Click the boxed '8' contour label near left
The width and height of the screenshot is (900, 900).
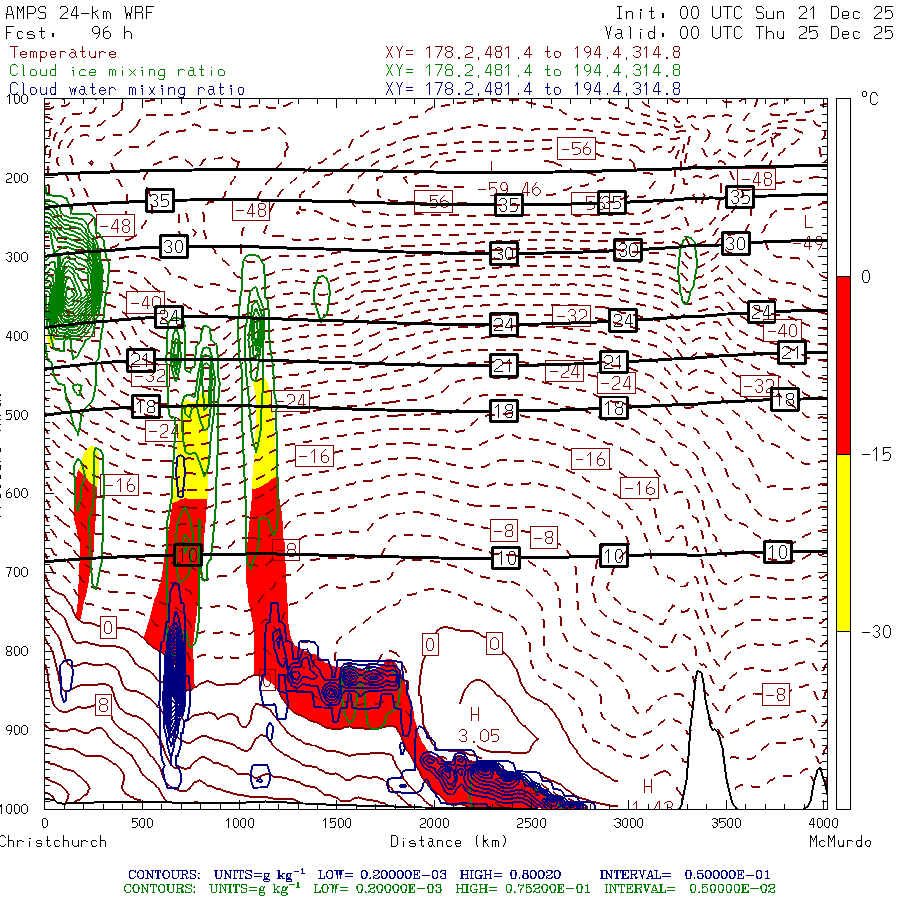pyautogui.click(x=103, y=704)
